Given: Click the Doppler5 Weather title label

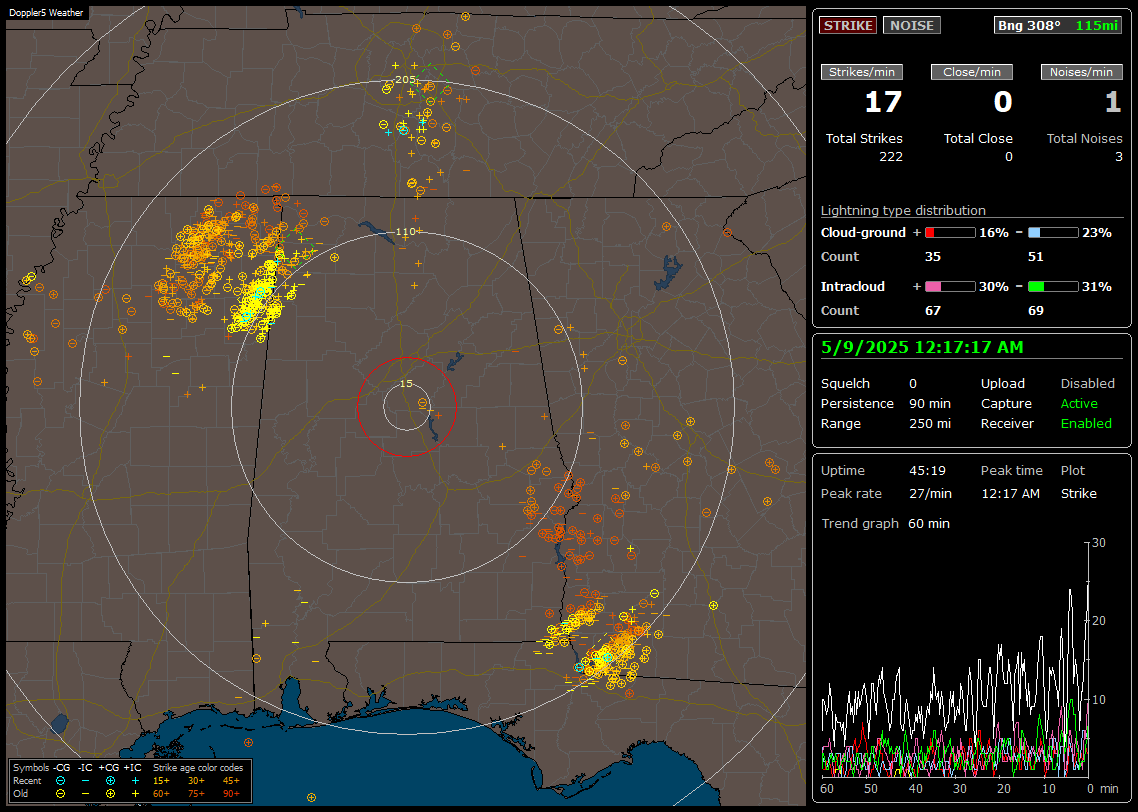Looking at the screenshot, I should click(x=46, y=12).
